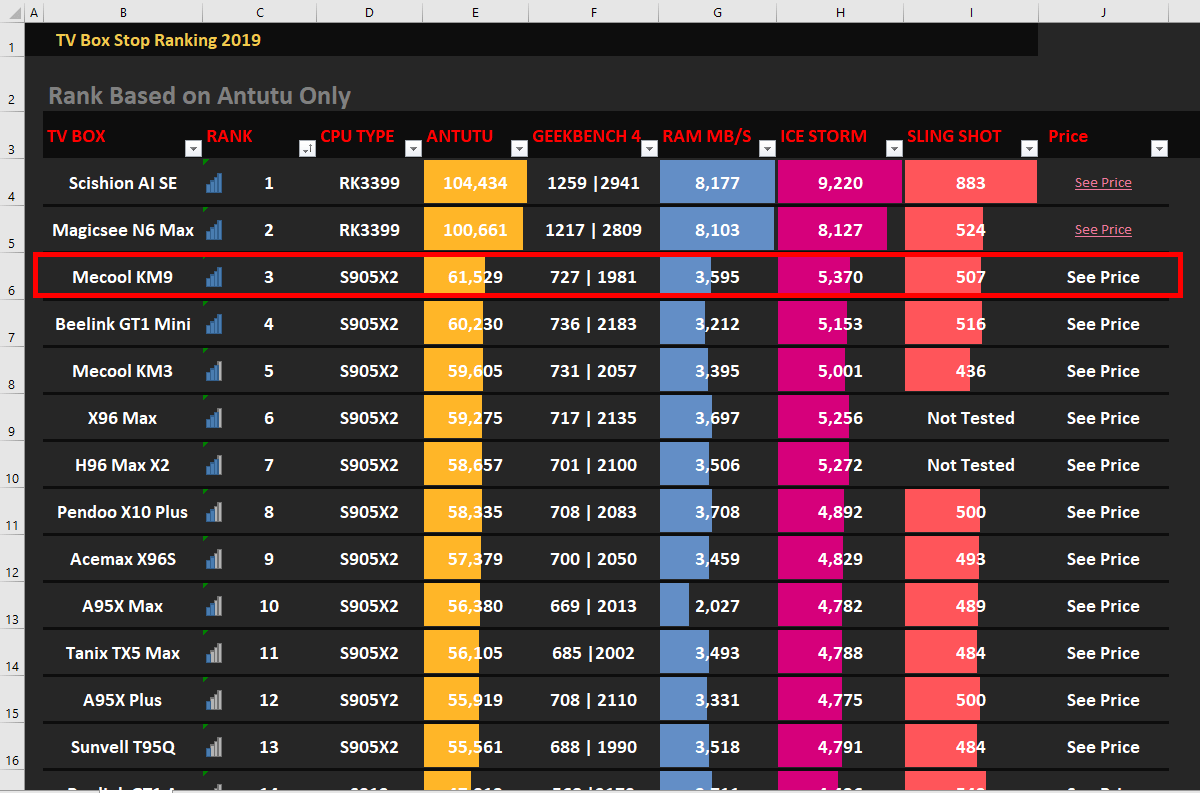Open the SLING SHOT filter dropdown
Image resolution: width=1200 pixels, height=793 pixels.
click(x=1029, y=149)
